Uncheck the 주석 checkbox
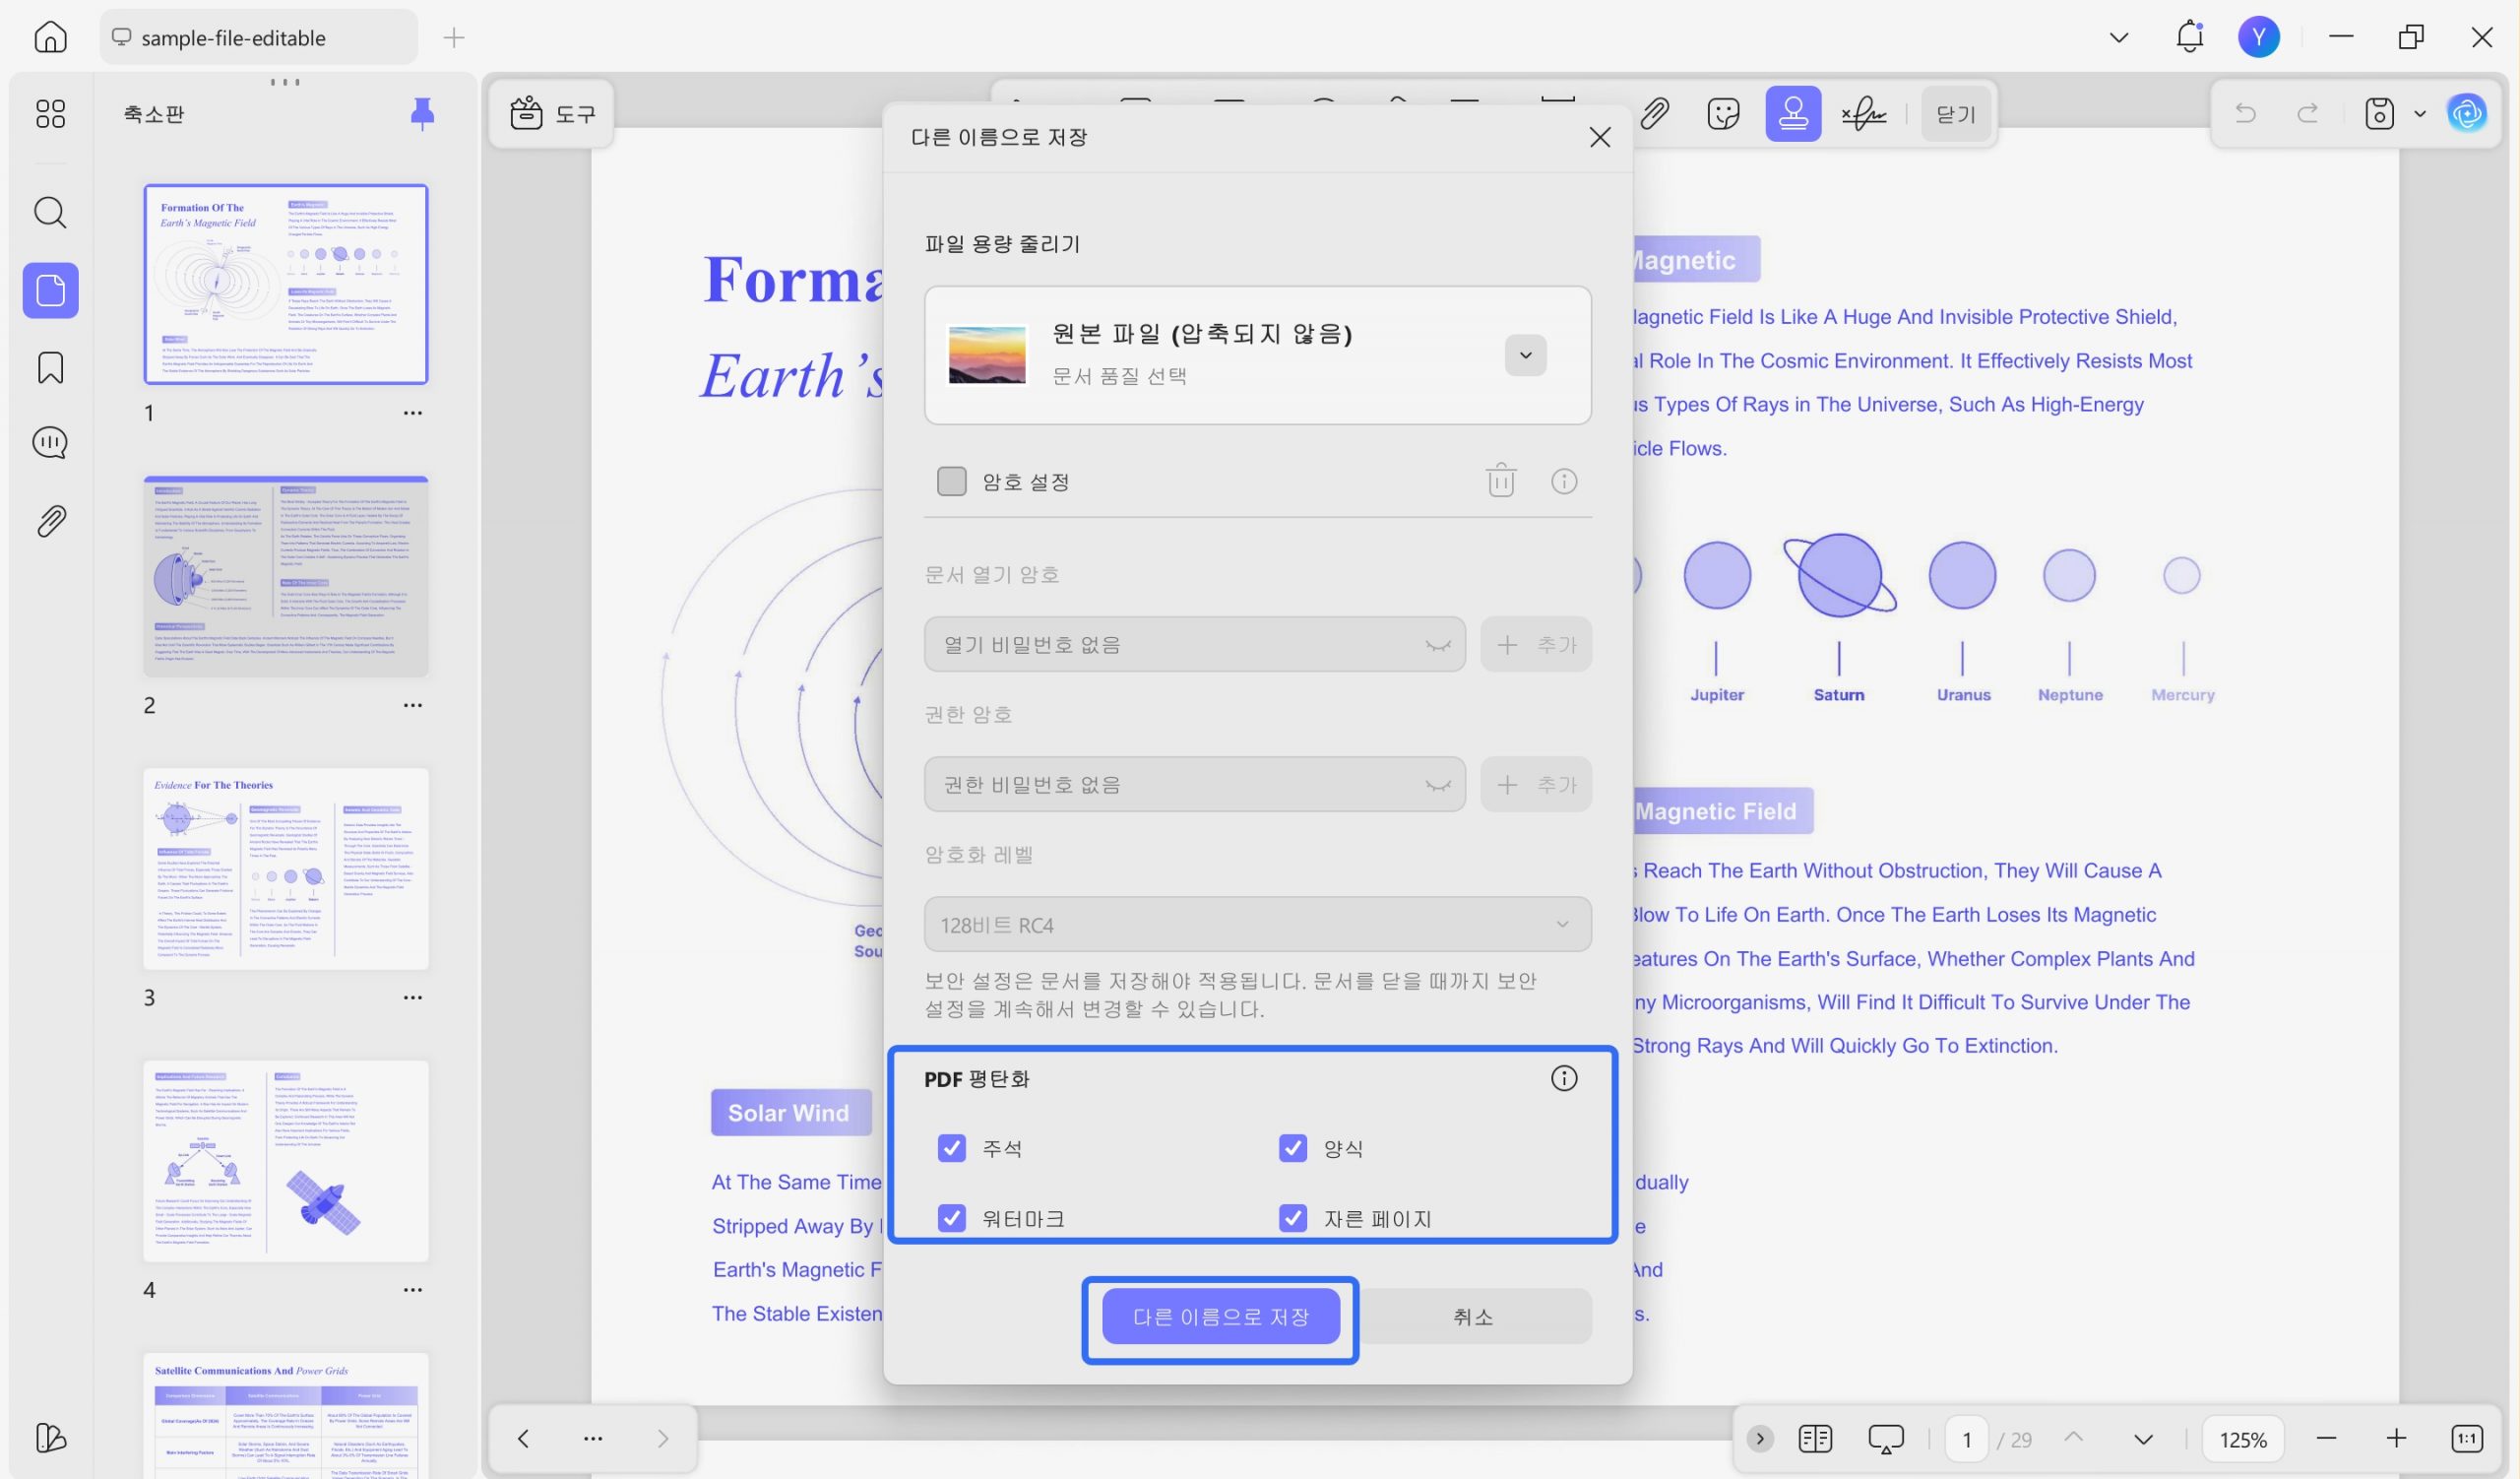This screenshot has width=2520, height=1479. (x=951, y=1147)
